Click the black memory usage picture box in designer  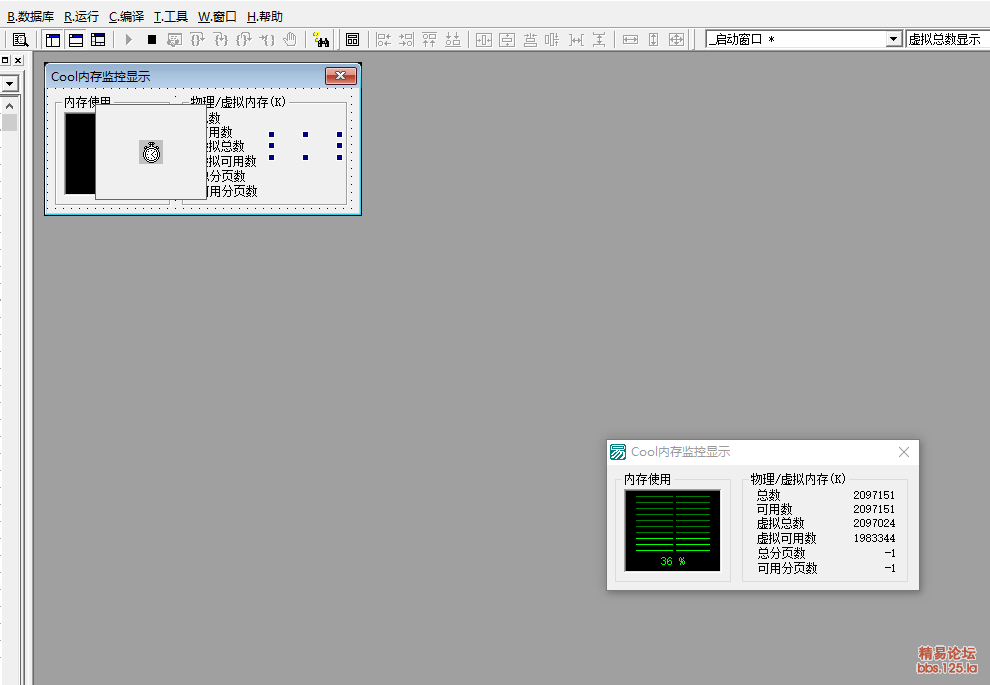pyautogui.click(x=79, y=153)
